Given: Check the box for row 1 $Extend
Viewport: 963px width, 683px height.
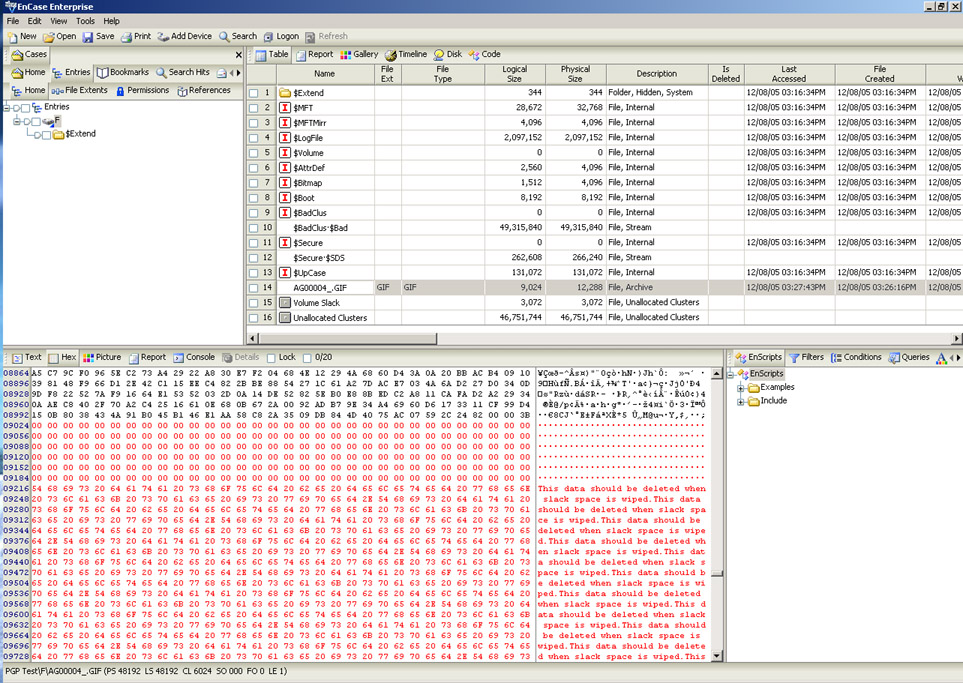Looking at the screenshot, I should (254, 93).
